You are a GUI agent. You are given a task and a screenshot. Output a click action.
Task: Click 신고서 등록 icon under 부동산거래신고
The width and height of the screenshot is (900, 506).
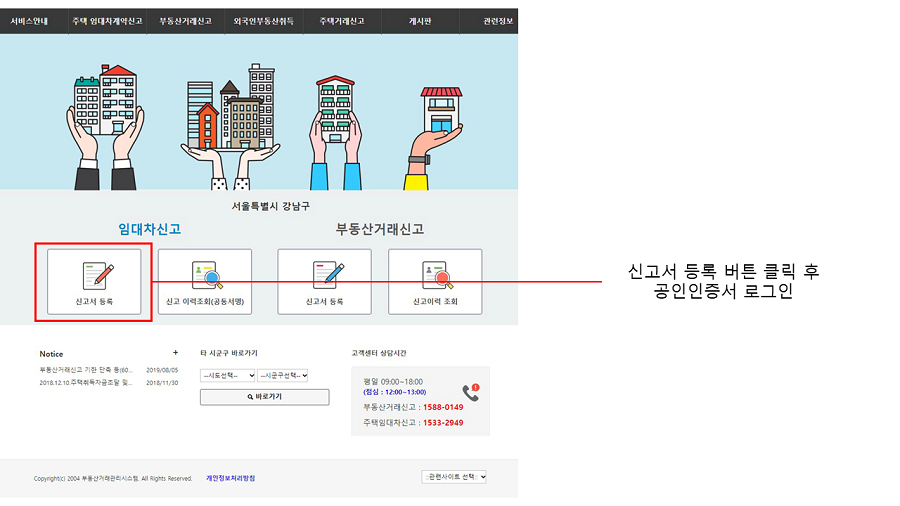325,276
